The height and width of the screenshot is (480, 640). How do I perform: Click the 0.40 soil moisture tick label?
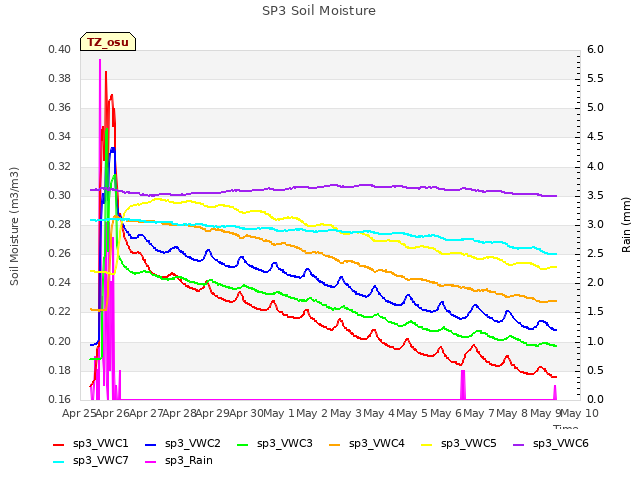[60, 49]
